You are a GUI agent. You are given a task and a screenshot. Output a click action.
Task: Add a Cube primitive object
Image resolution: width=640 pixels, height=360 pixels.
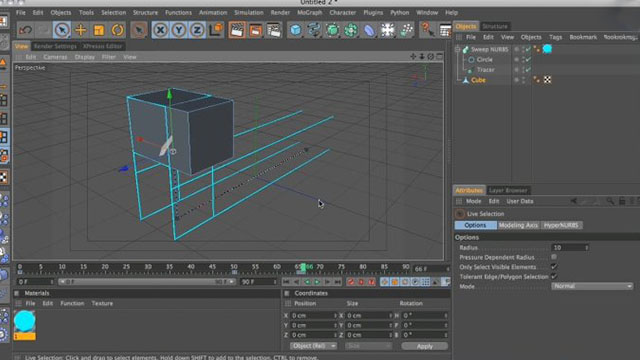(295, 30)
